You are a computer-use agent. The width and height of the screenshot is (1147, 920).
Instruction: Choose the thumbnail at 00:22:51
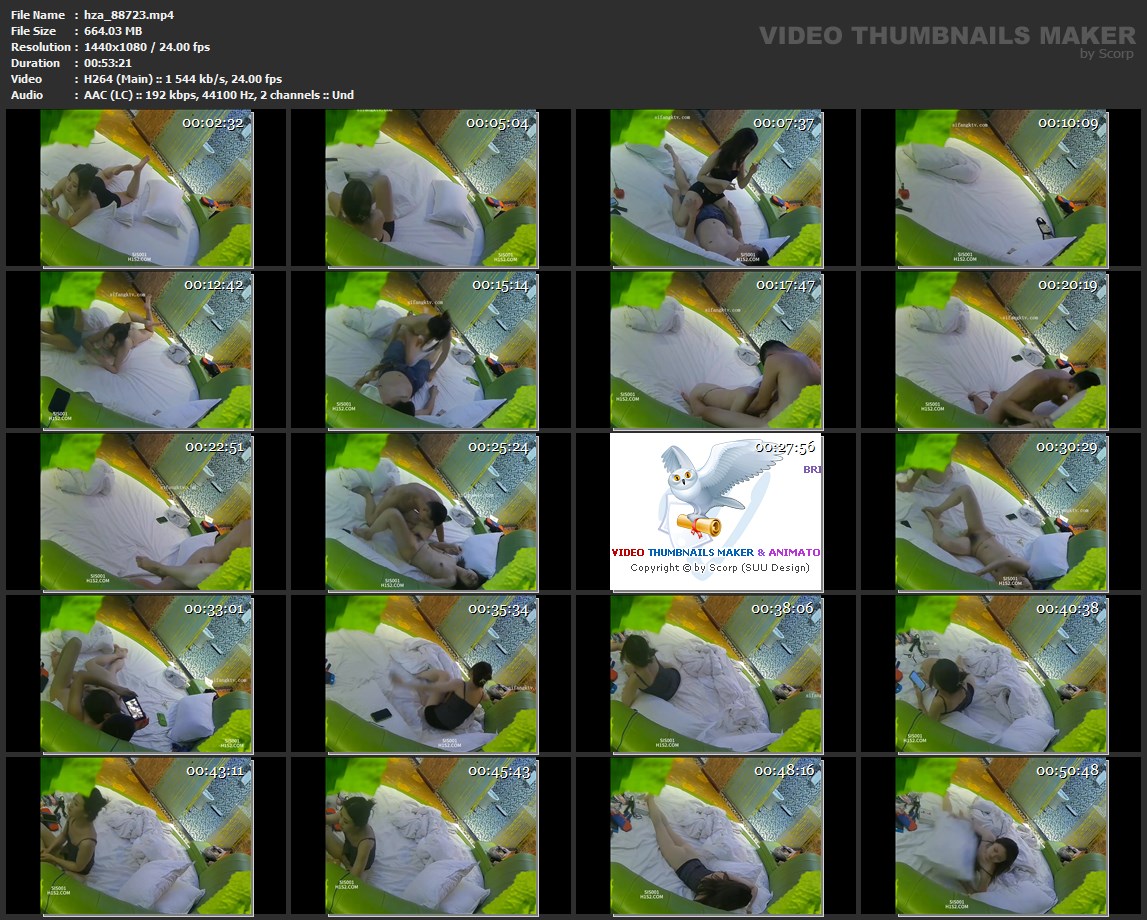[x=146, y=512]
